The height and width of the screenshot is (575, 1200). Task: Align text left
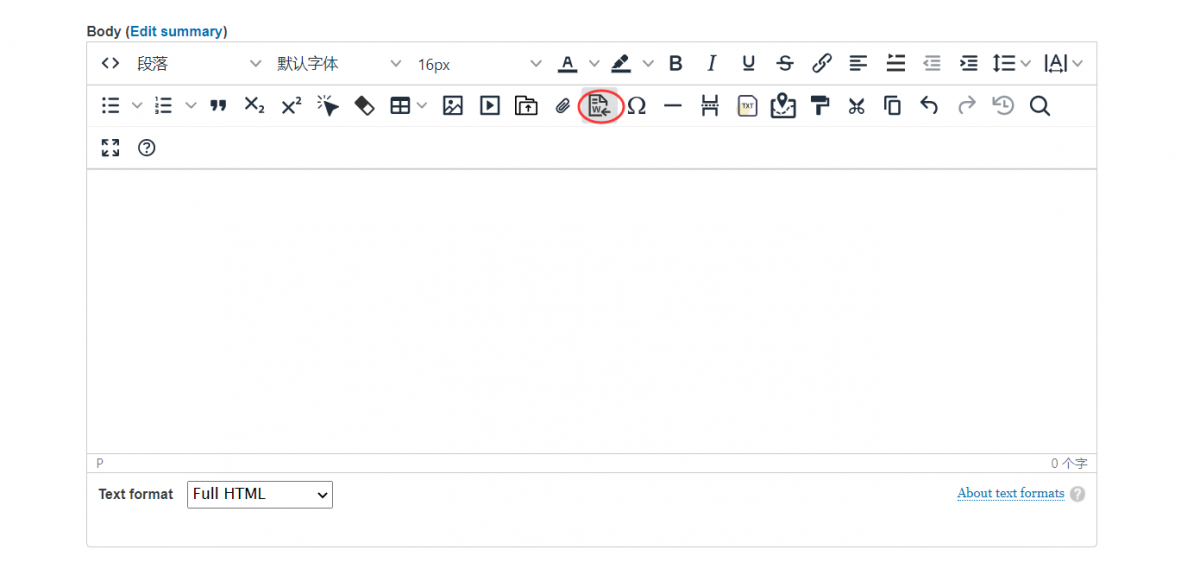pos(858,64)
